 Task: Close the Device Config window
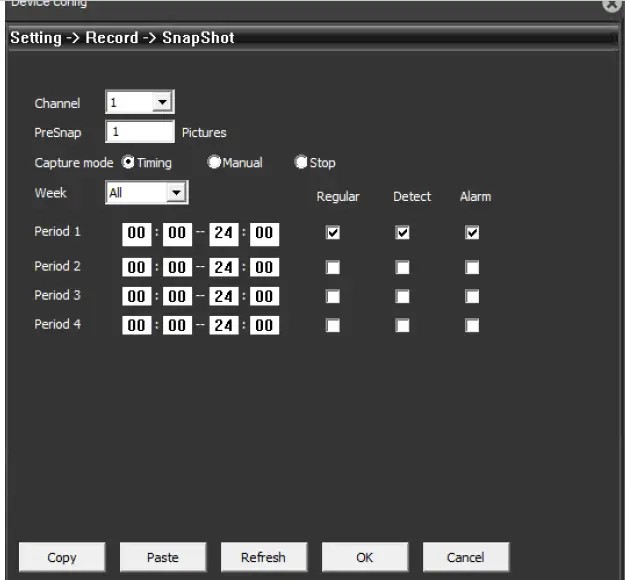[x=612, y=5]
